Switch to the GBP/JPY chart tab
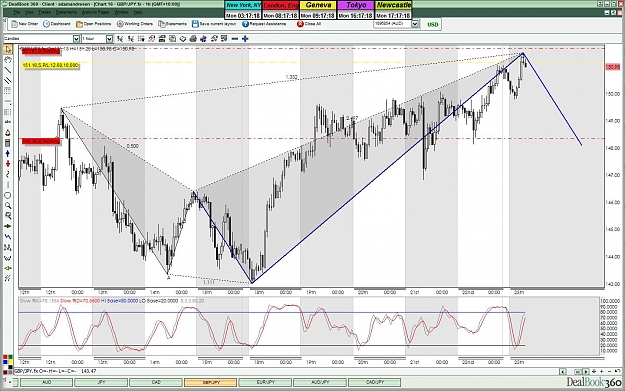Viewport: 625px width, 391px height. 210,382
